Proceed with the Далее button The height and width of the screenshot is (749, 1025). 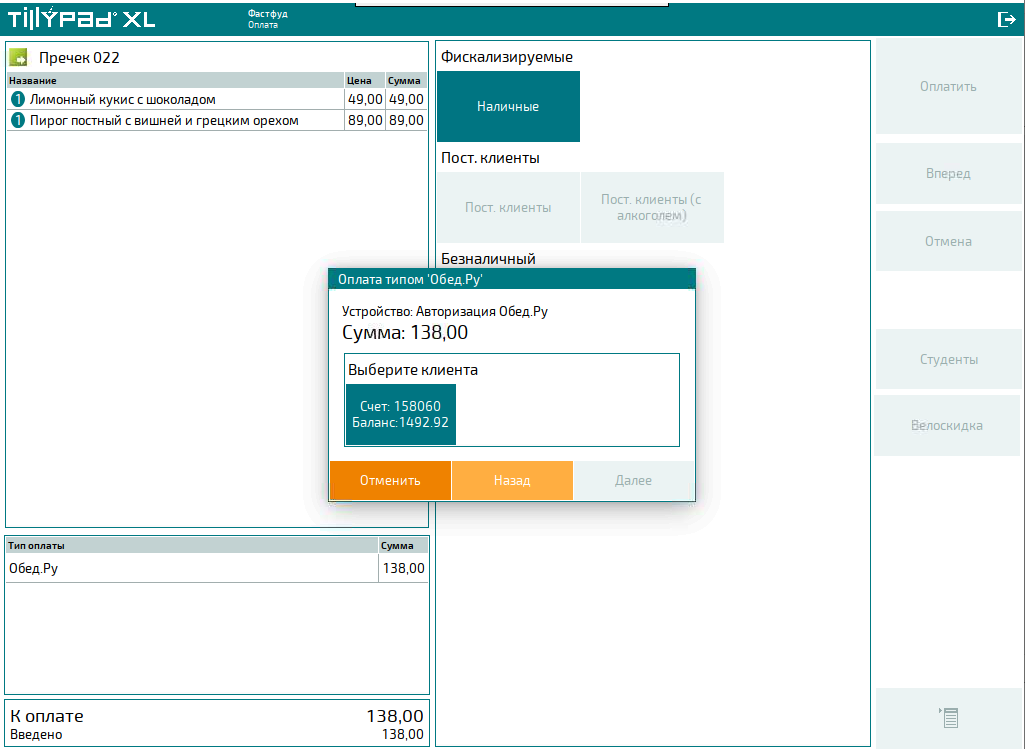[633, 481]
